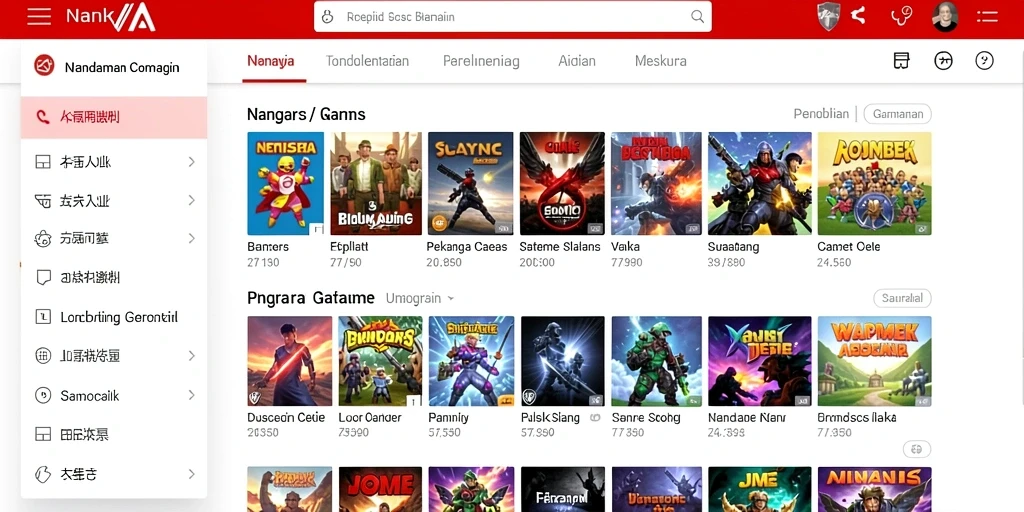Open the Sanre Scohg game thumbnail
1024x512 pixels.
(x=656, y=361)
